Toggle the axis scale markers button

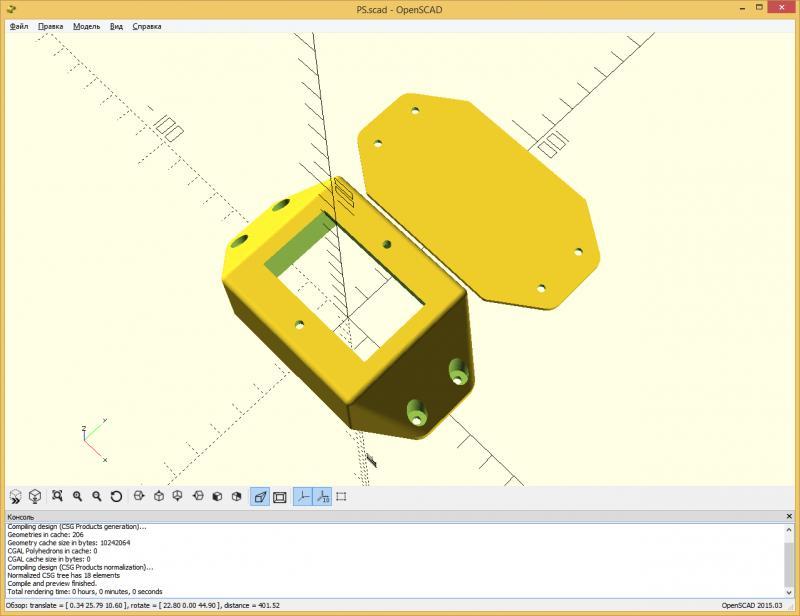click(322, 496)
